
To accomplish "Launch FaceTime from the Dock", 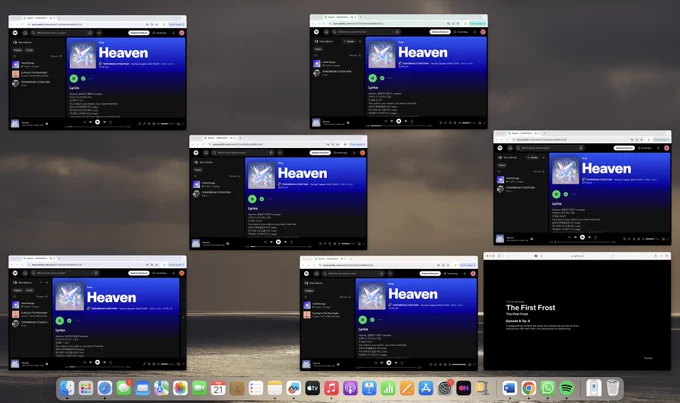I will 199,388.
